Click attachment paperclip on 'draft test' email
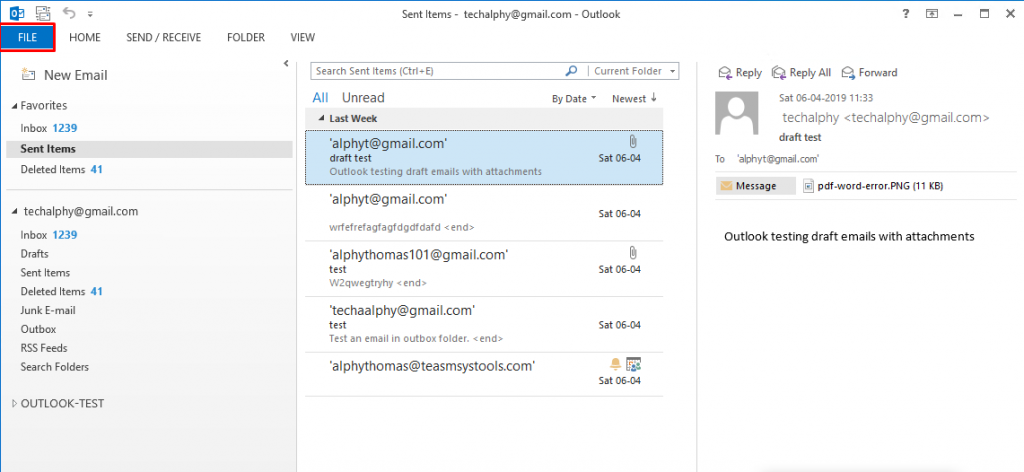 click(632, 142)
